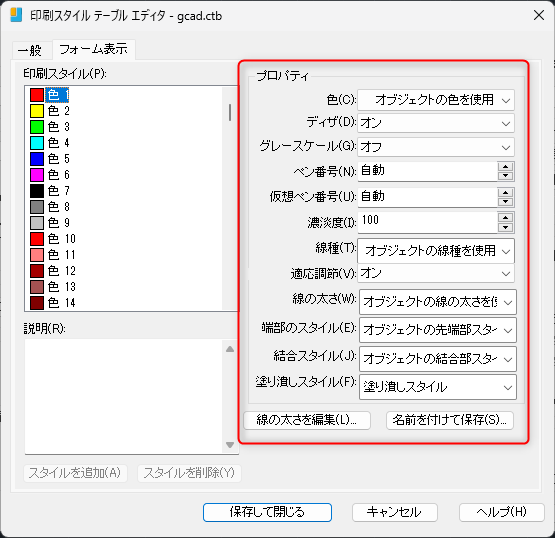This screenshot has height=538, width=555.
Task: Click 保存して閉じる button
Action: (267, 512)
